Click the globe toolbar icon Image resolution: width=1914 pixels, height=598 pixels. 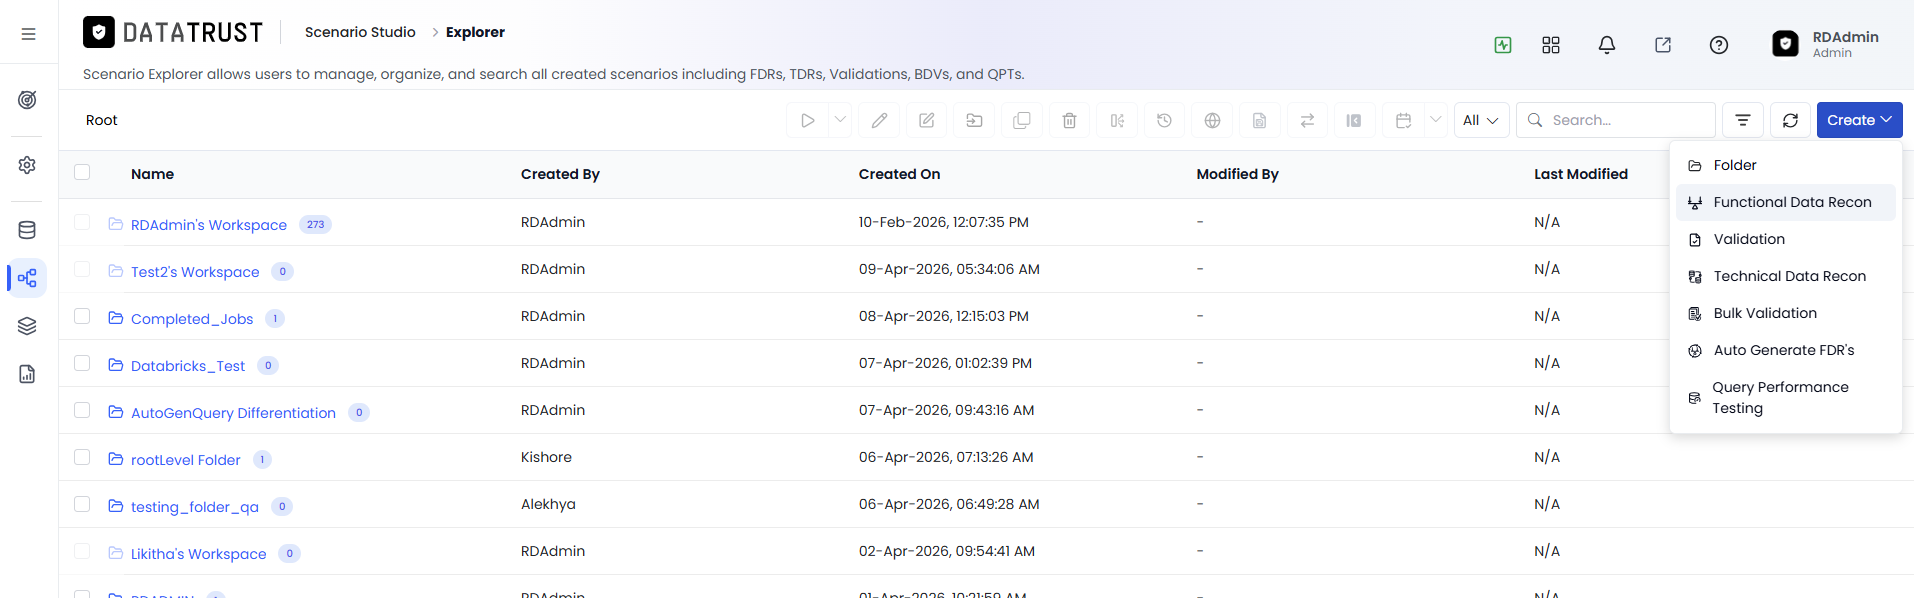point(1212,120)
